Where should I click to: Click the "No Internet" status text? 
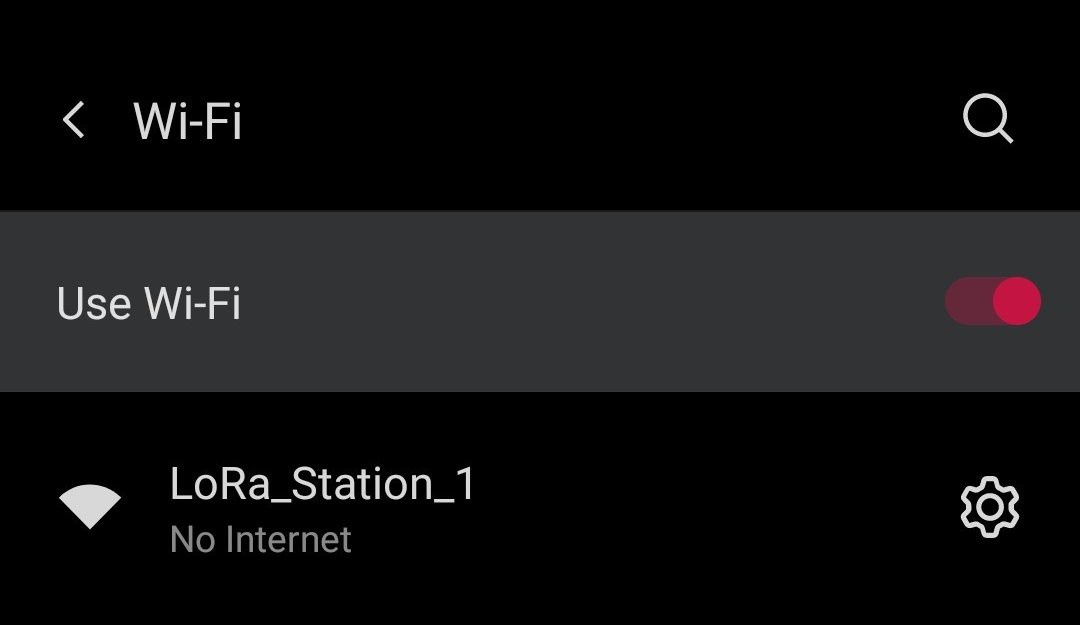pyautogui.click(x=260, y=539)
